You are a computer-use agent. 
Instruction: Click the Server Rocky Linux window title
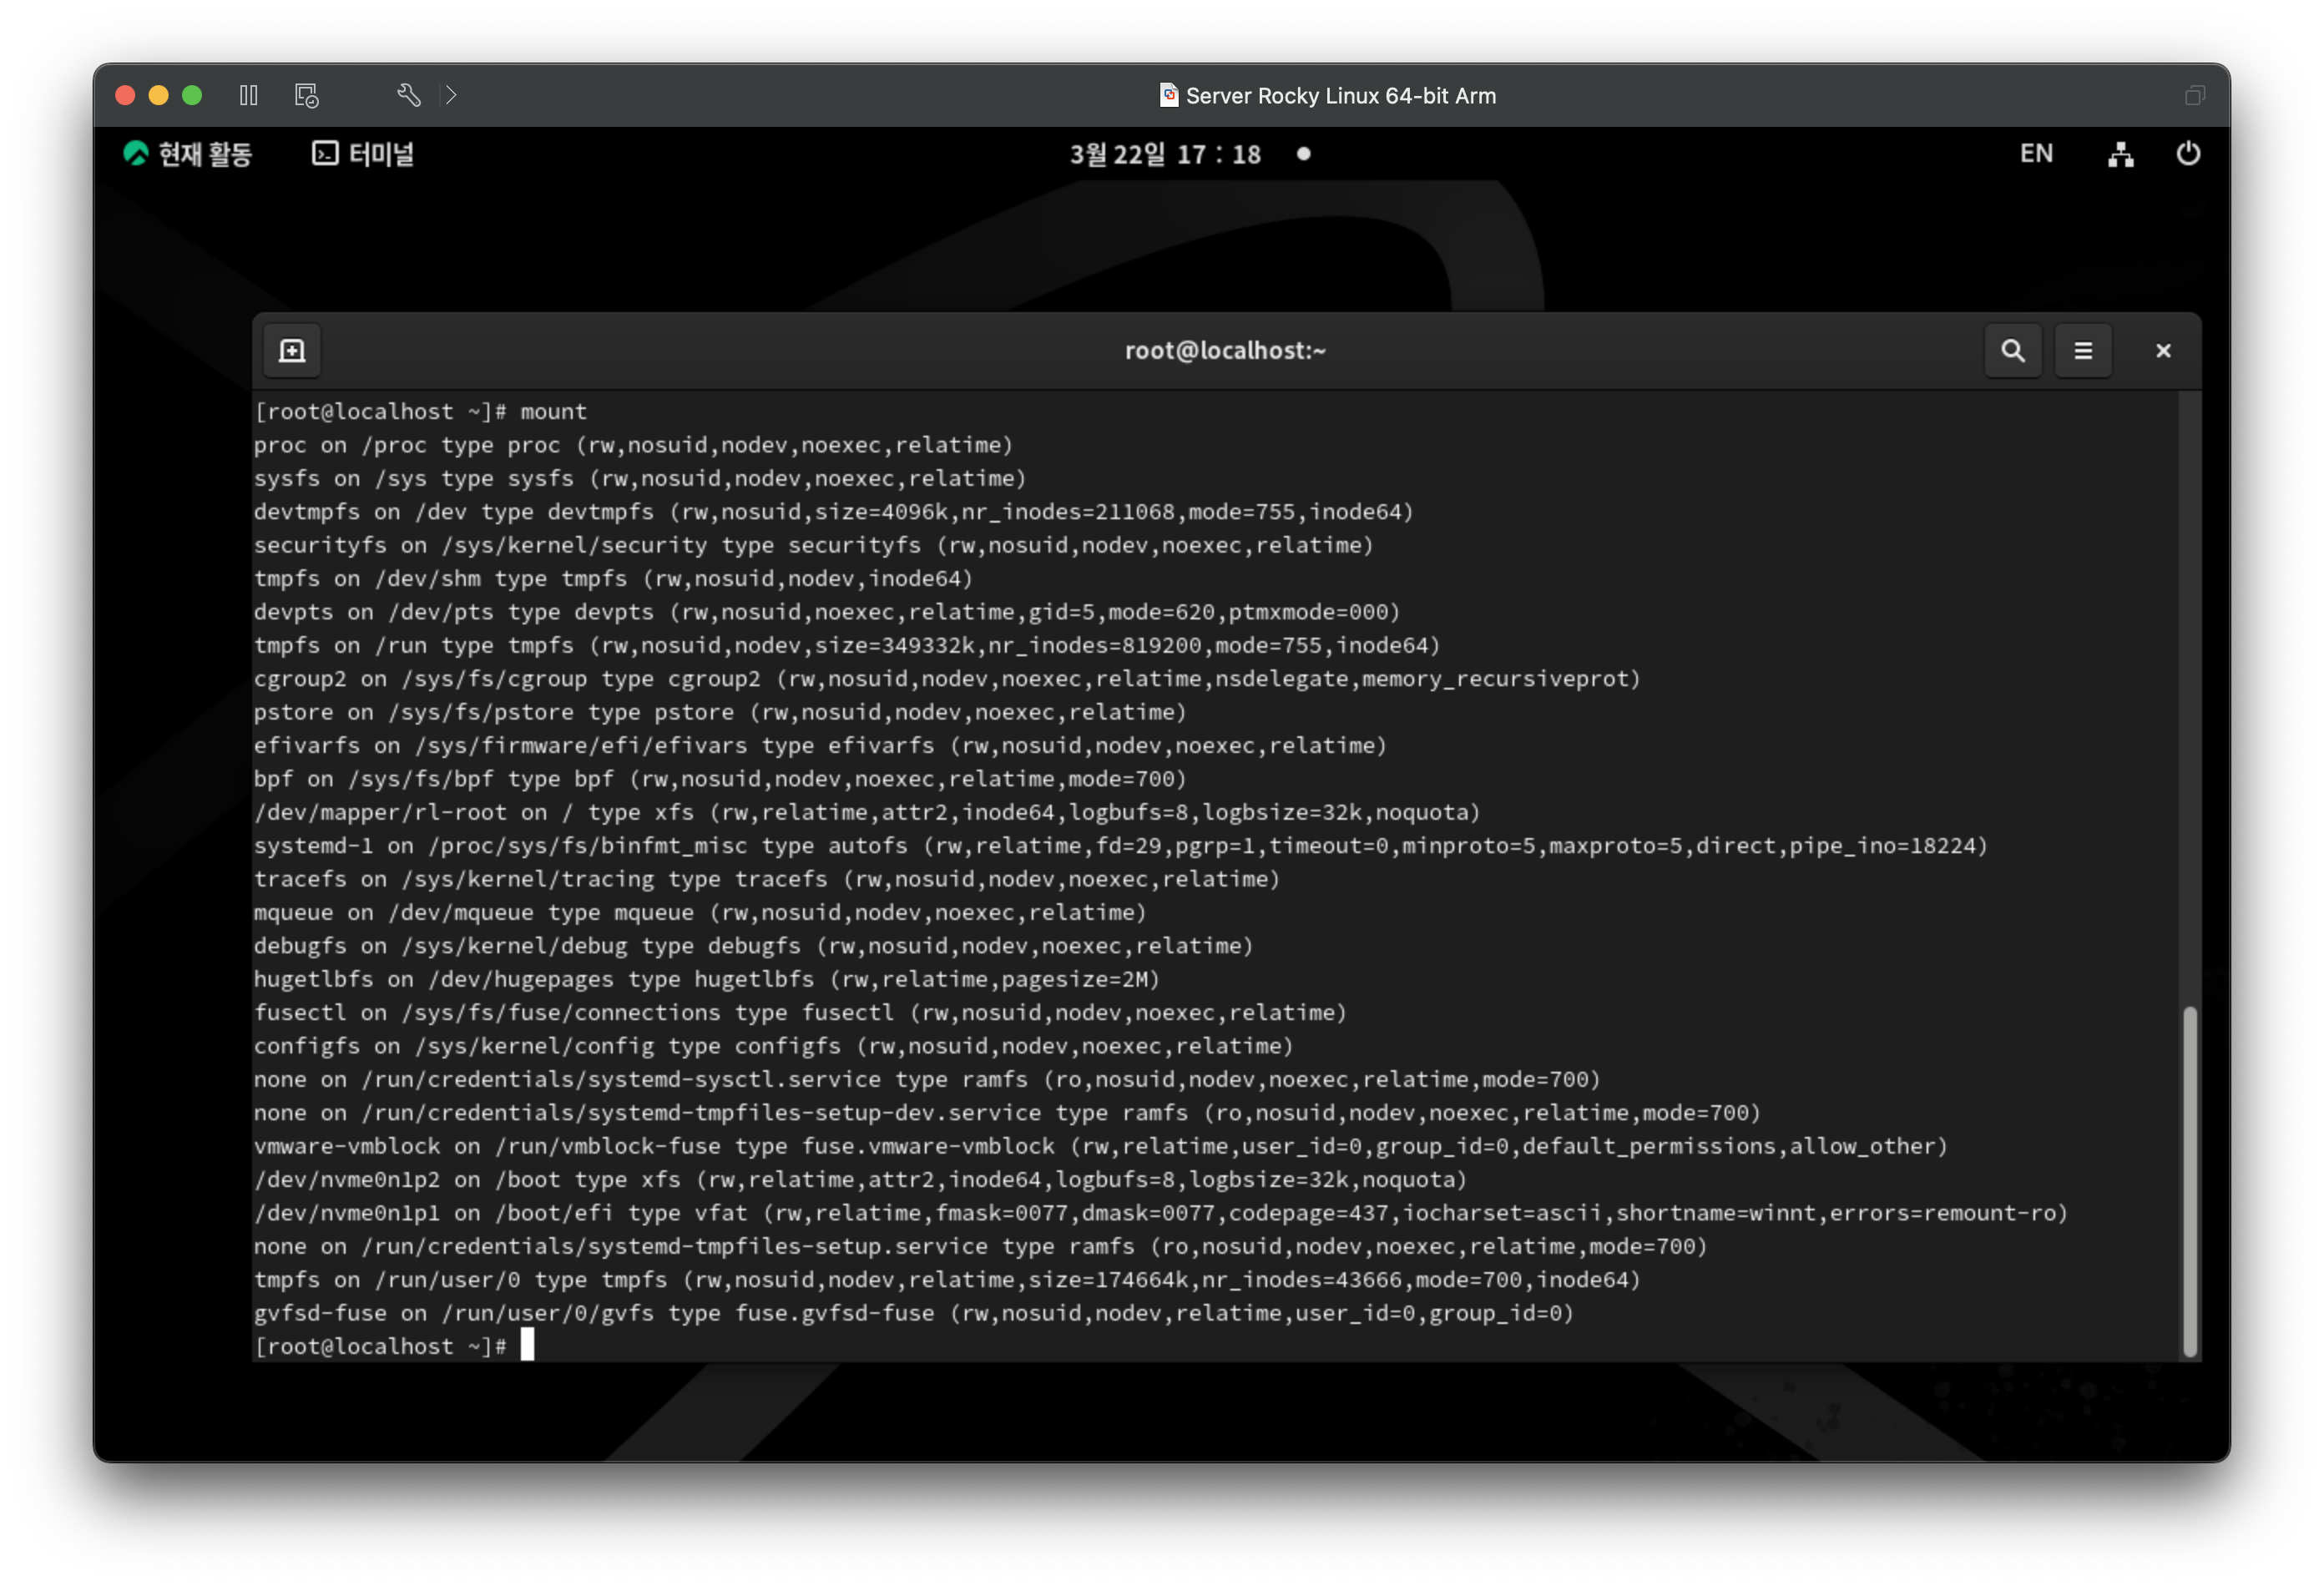click(x=1340, y=96)
